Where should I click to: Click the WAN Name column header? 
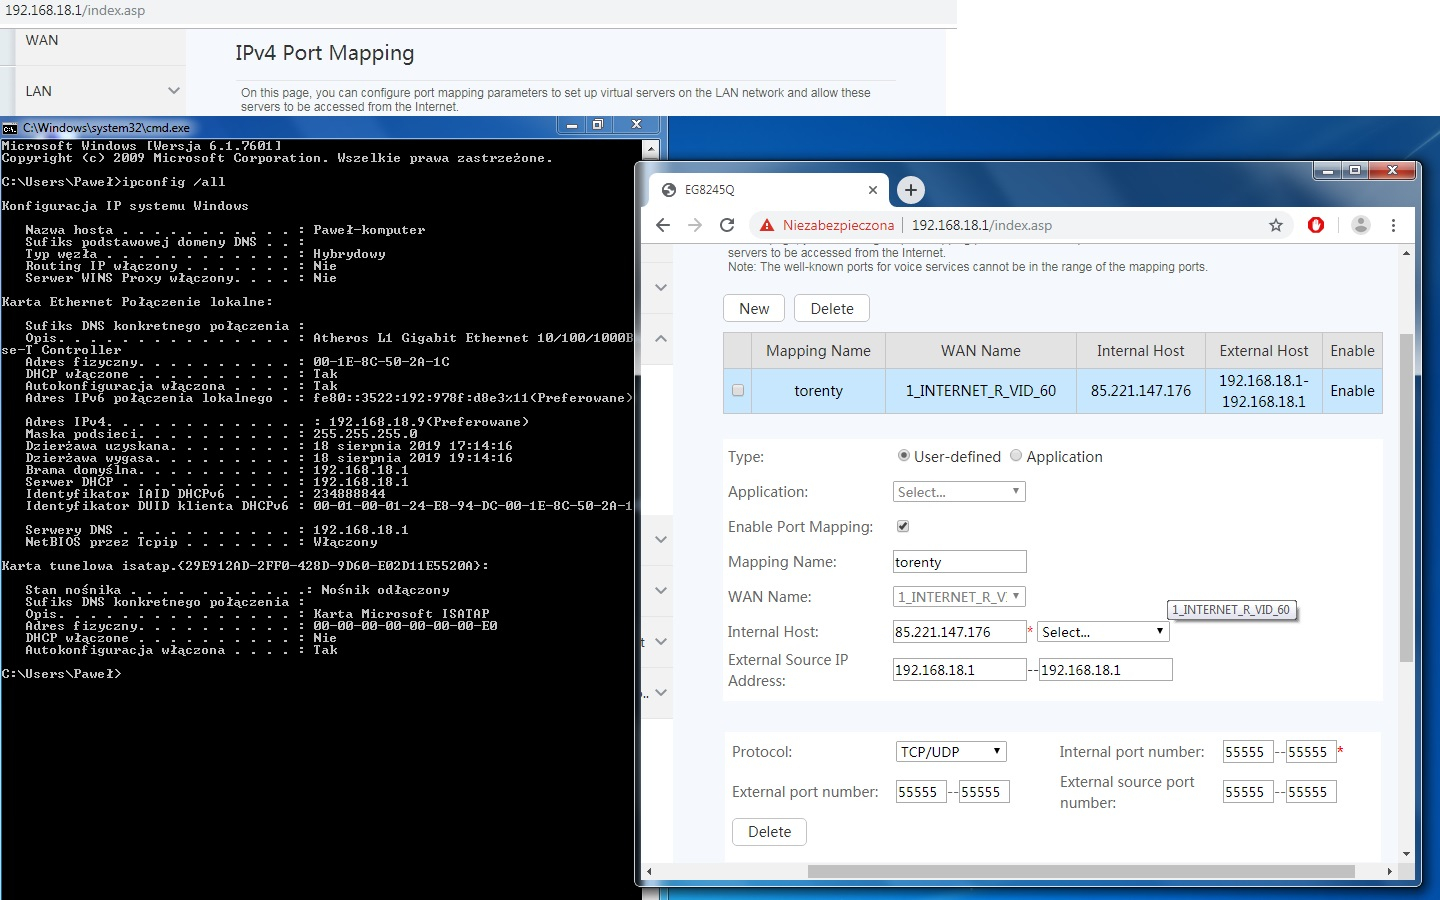tap(981, 351)
